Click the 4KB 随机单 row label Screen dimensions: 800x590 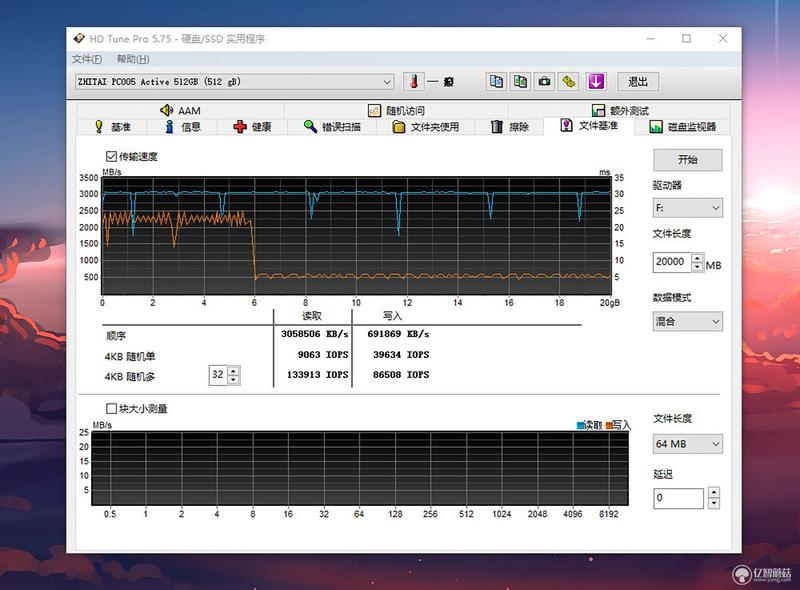130,356
